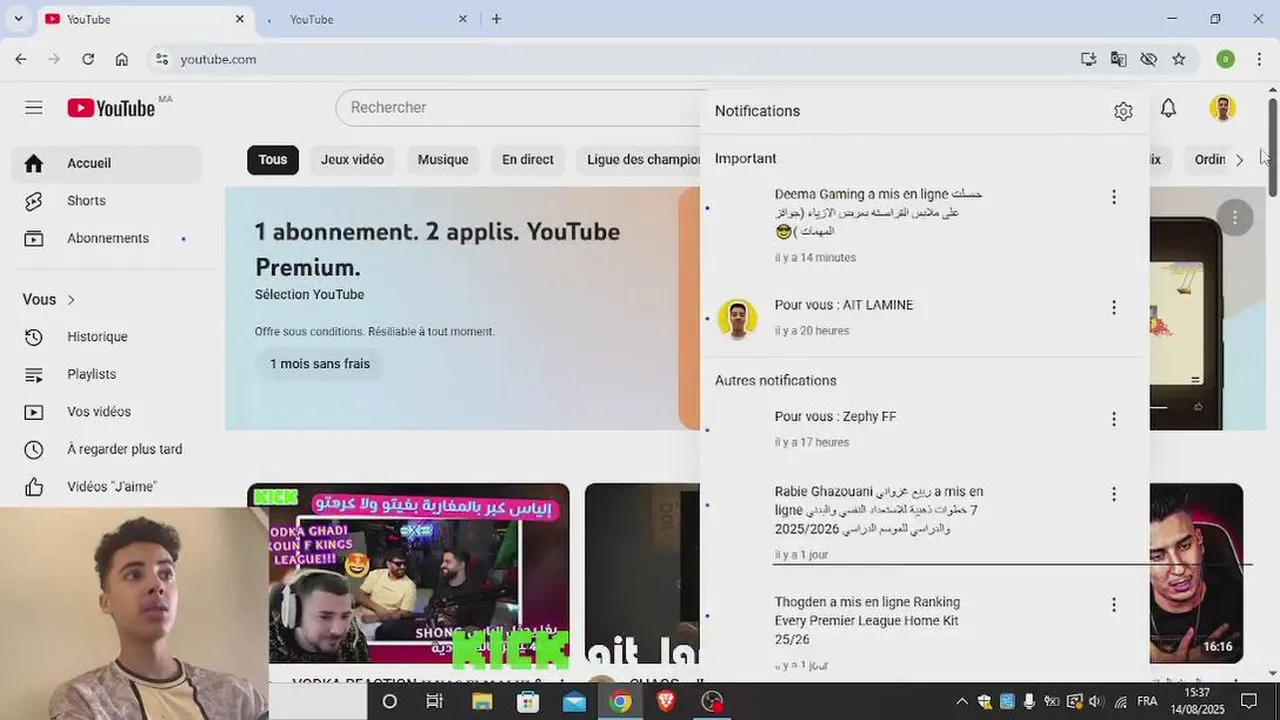Viewport: 1280px width, 720px height.
Task: Open Pour vous : Zephy FF notification
Action: pos(924,429)
